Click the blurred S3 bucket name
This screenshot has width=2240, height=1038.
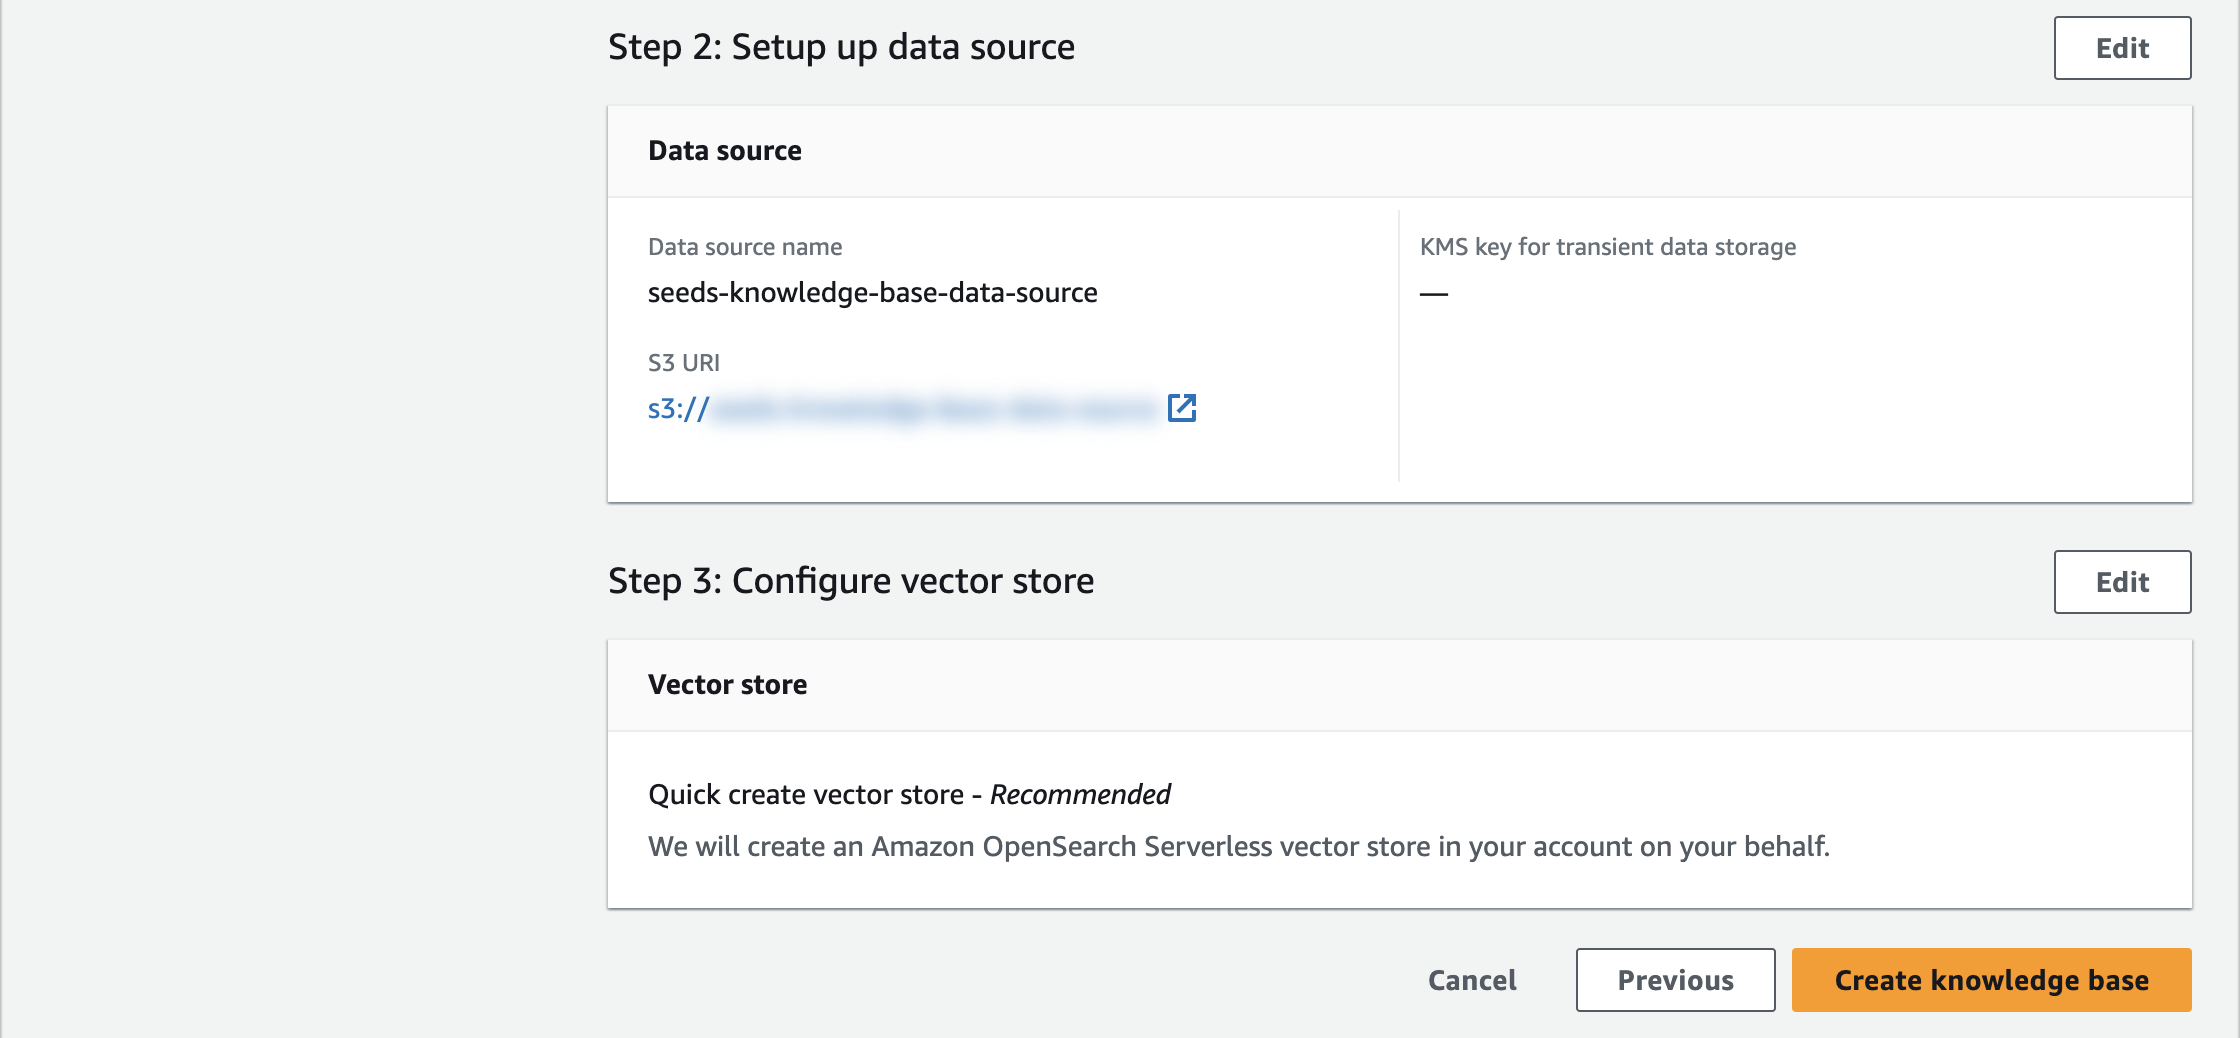pyautogui.click(x=935, y=409)
